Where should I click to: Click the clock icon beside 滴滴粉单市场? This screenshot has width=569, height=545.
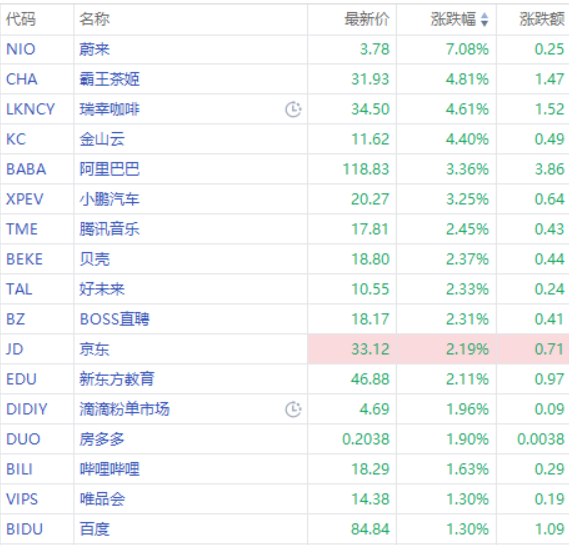(x=293, y=409)
